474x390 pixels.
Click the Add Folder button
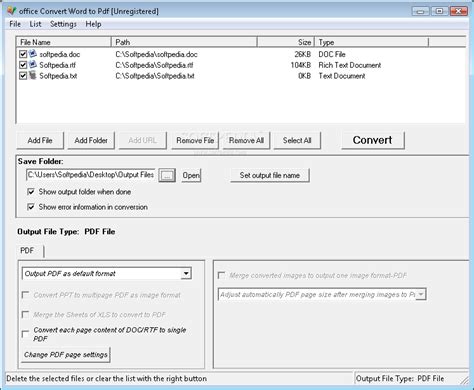click(91, 140)
